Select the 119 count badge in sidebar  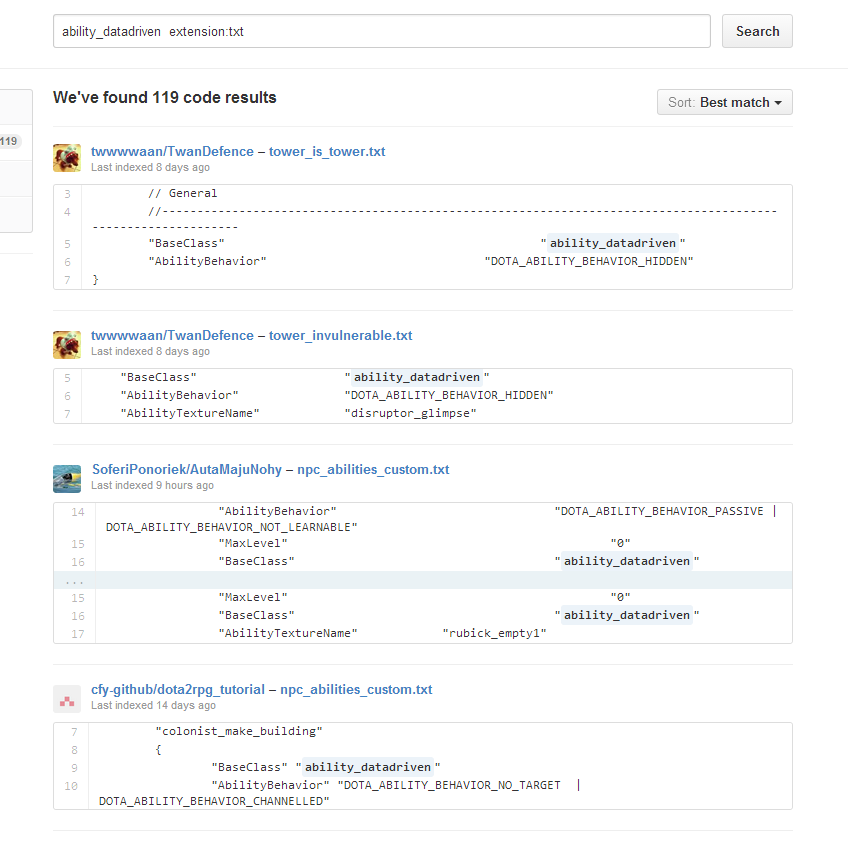pyautogui.click(x=9, y=141)
